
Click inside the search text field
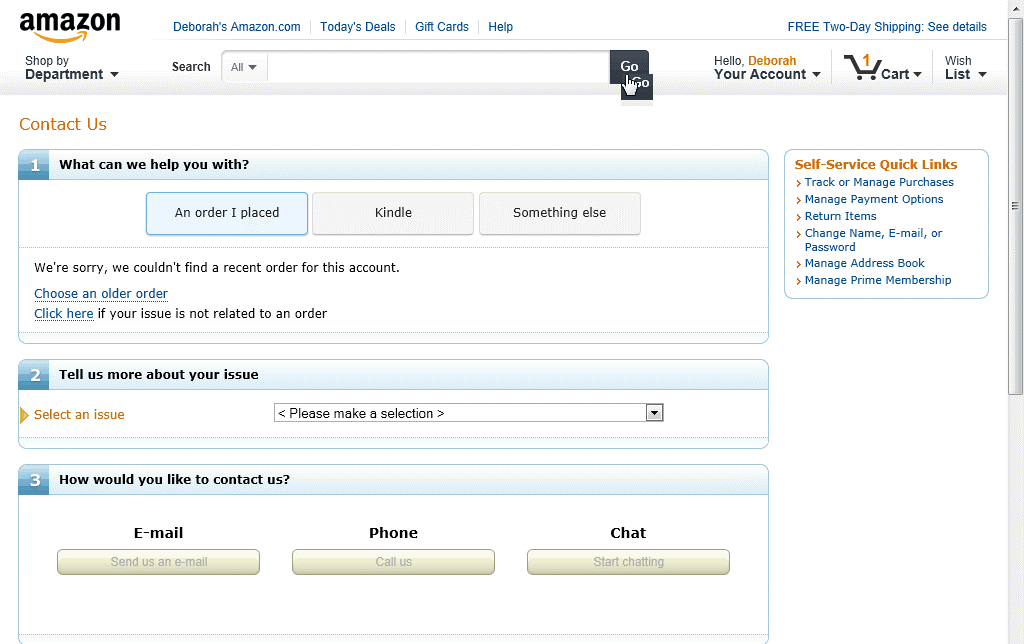tap(438, 67)
